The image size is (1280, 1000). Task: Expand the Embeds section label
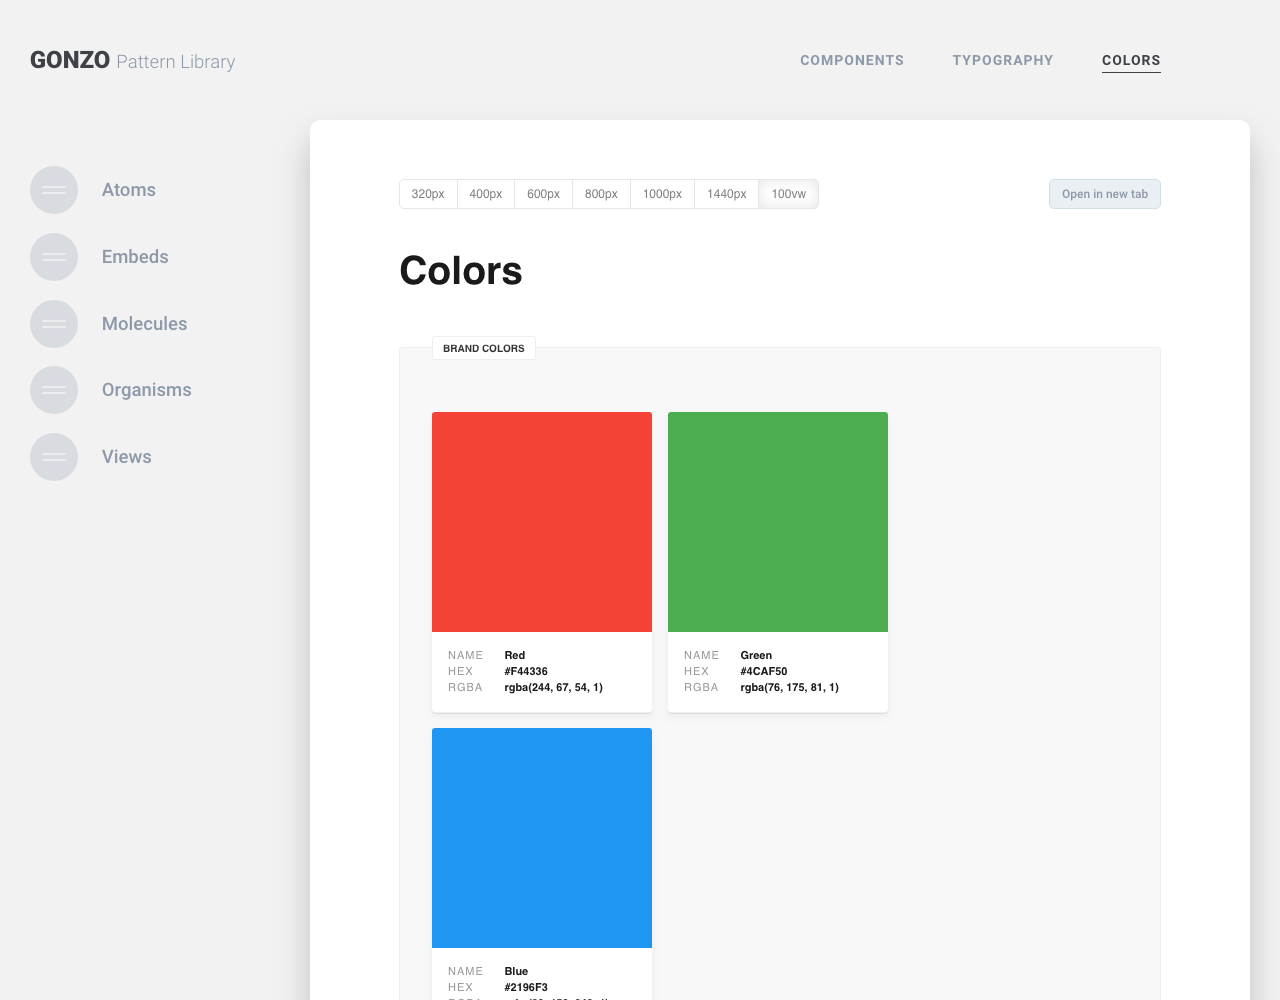coord(135,257)
